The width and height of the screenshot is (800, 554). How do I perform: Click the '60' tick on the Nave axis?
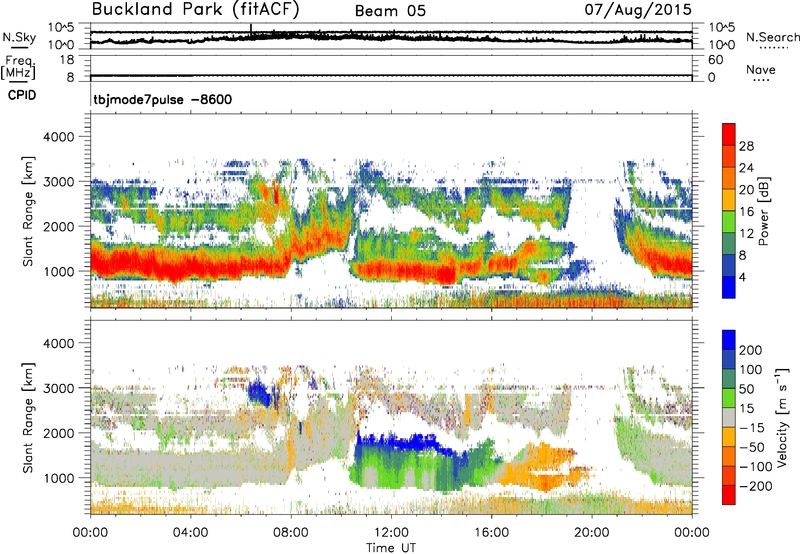coord(715,60)
